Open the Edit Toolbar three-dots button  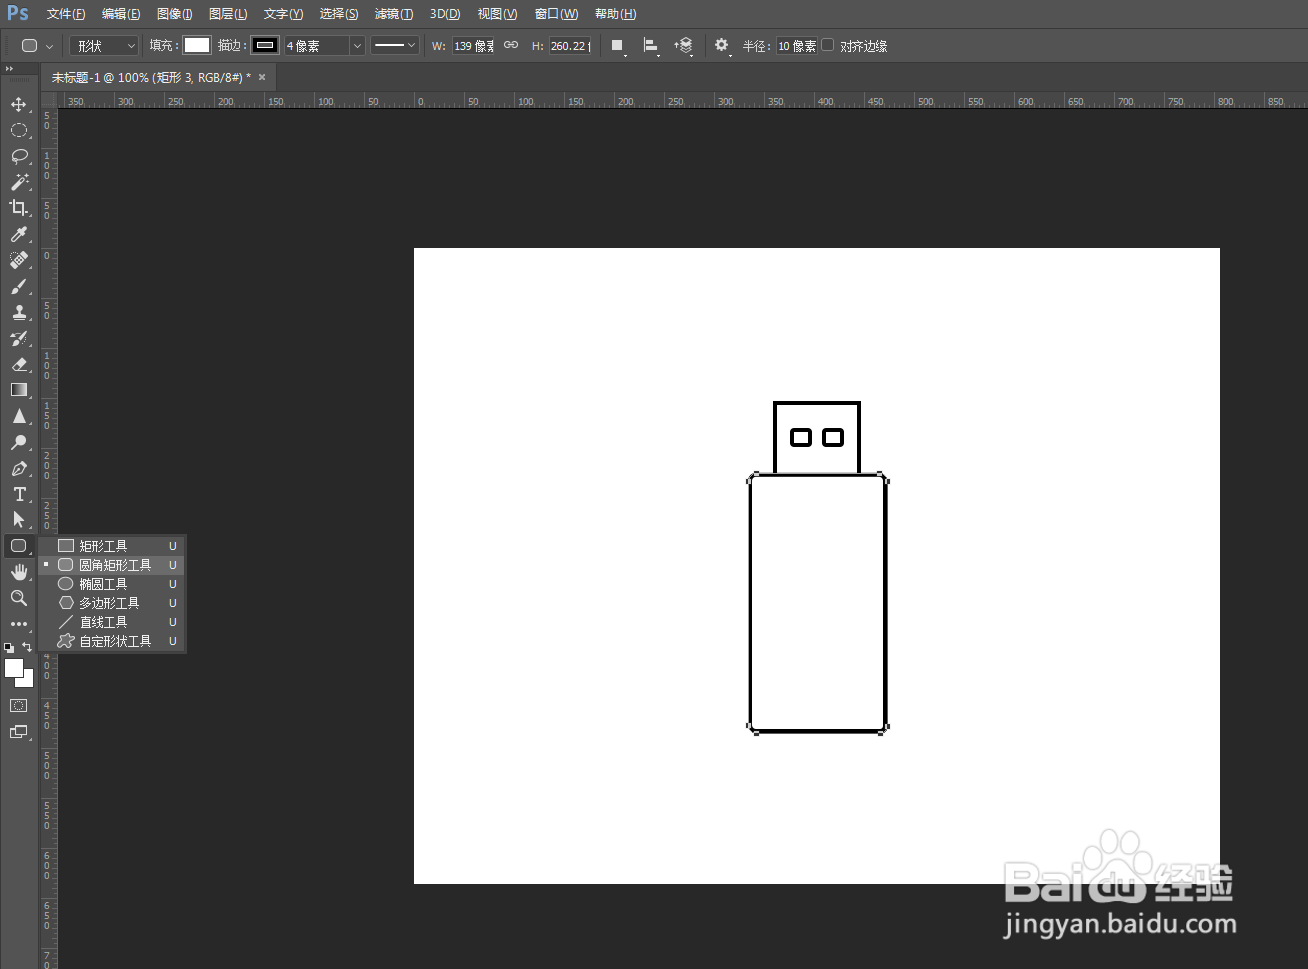[19, 624]
